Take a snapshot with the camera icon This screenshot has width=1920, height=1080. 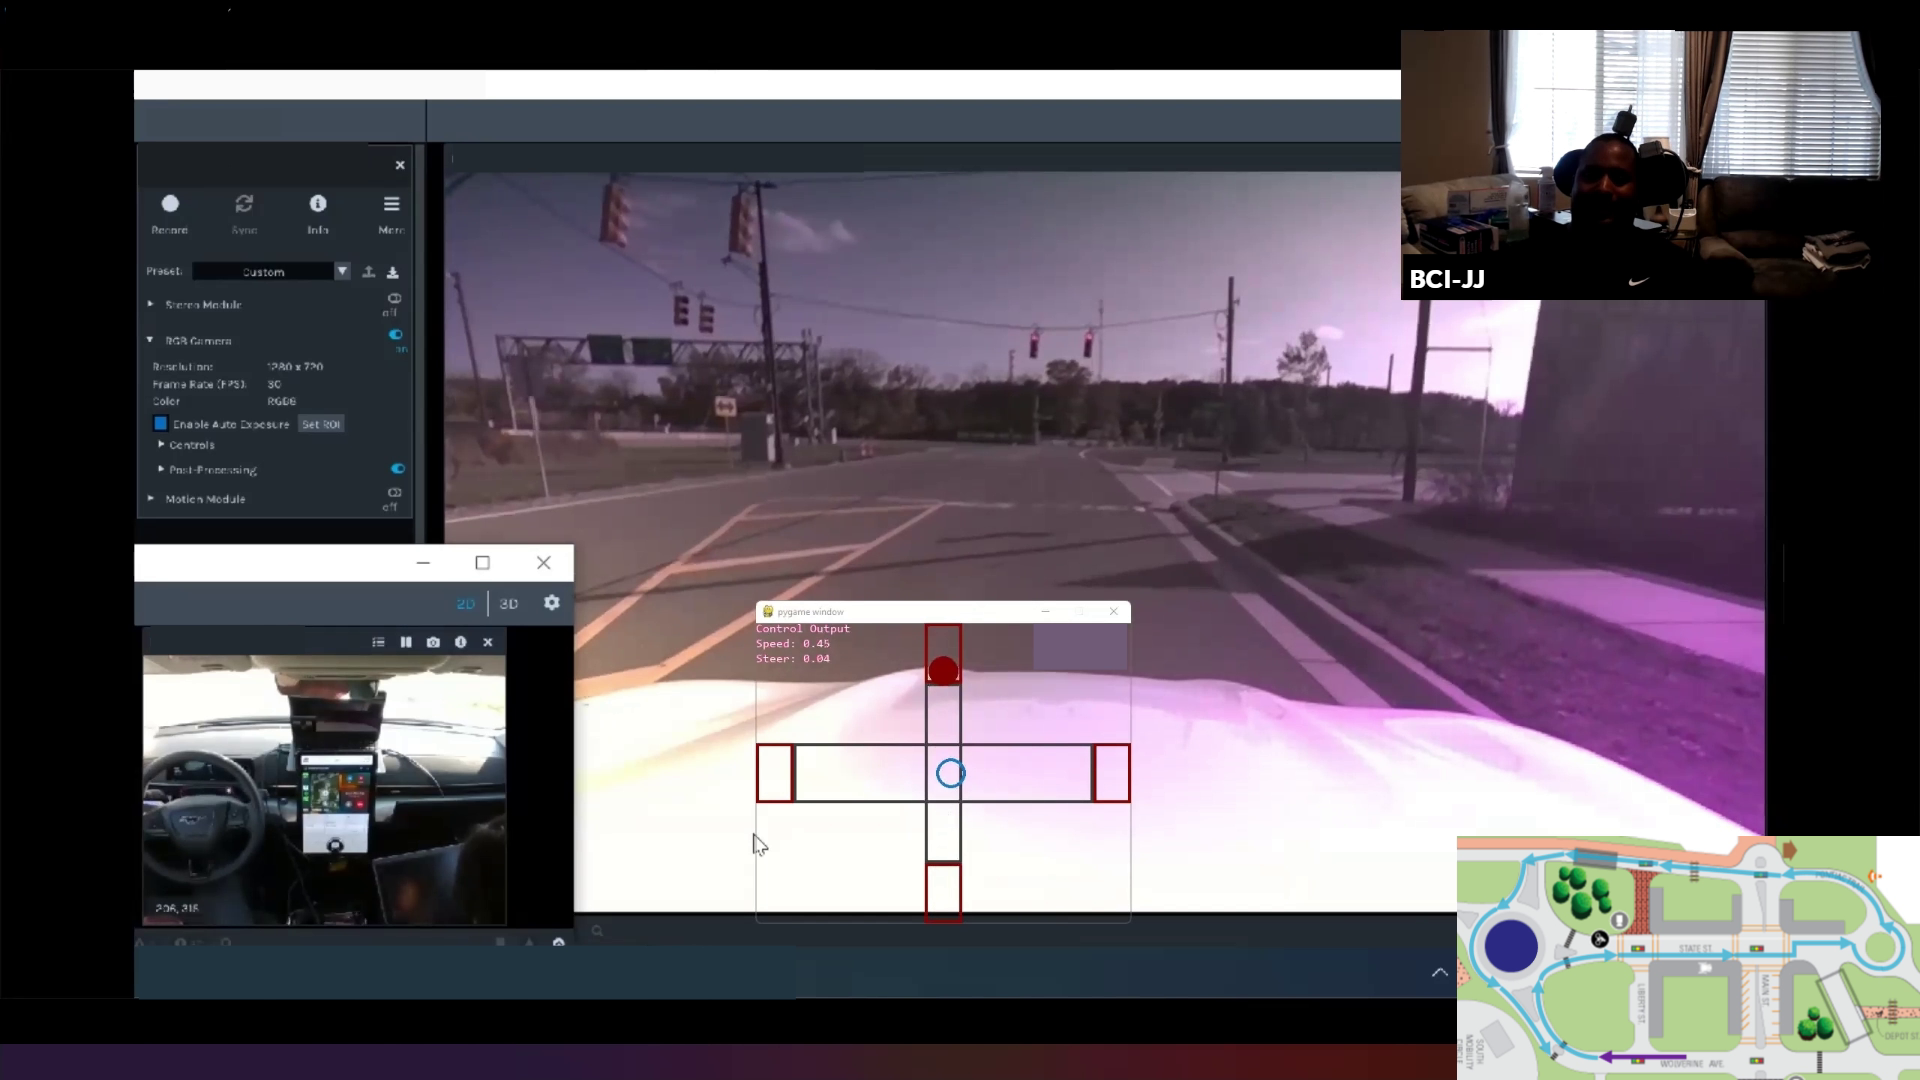click(x=433, y=642)
